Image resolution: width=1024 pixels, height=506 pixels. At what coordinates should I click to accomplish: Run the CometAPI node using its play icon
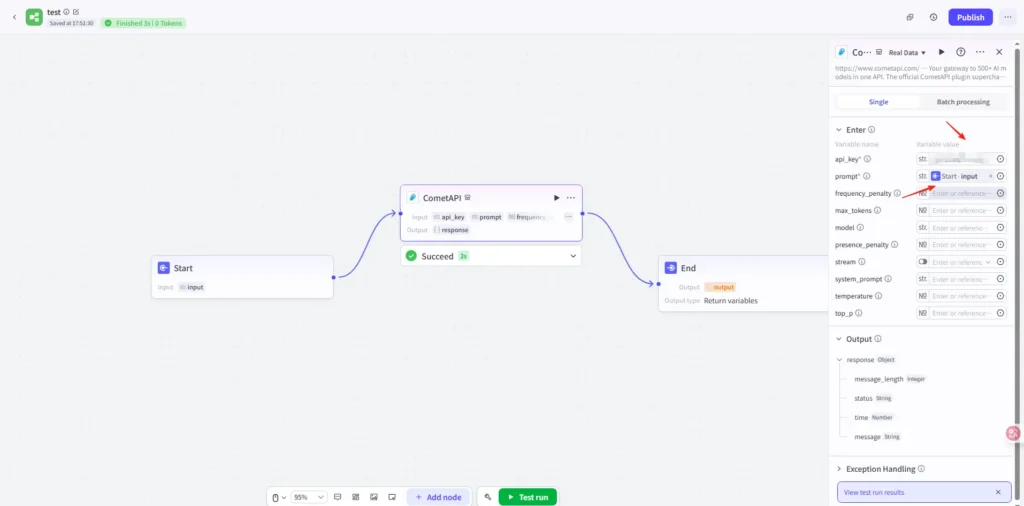(x=557, y=198)
